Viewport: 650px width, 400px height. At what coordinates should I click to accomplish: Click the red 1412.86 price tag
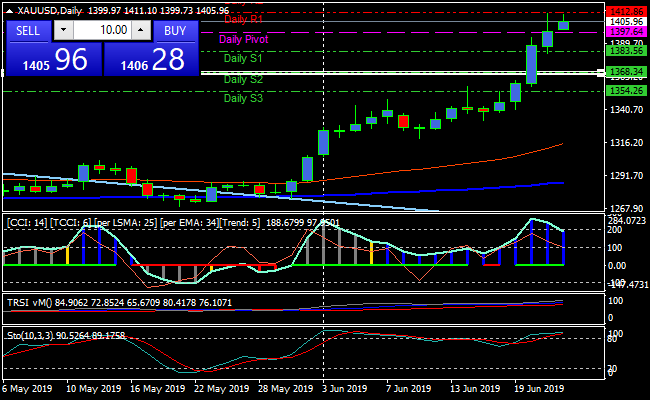click(x=626, y=11)
